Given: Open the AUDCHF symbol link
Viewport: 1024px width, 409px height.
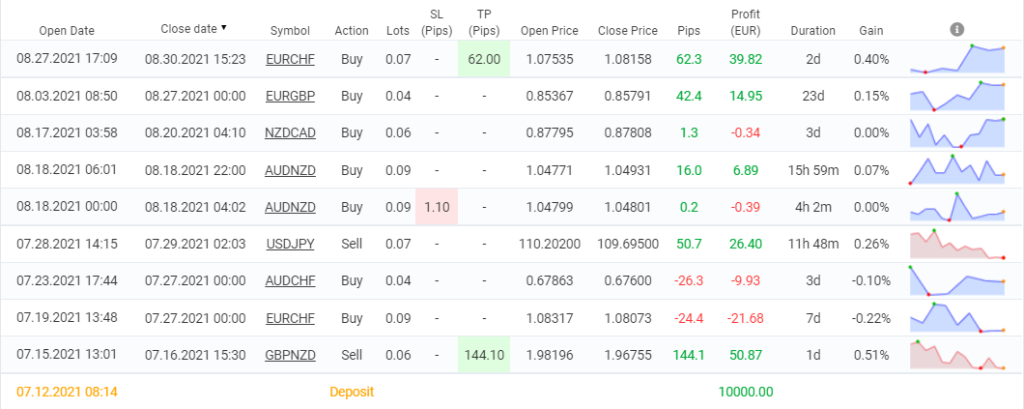Looking at the screenshot, I should click(290, 281).
